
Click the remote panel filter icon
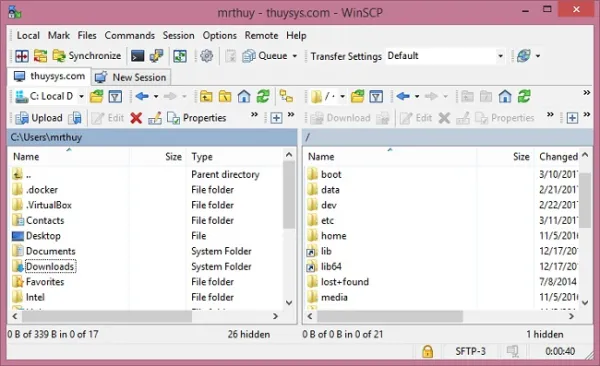pyautogui.click(x=376, y=96)
